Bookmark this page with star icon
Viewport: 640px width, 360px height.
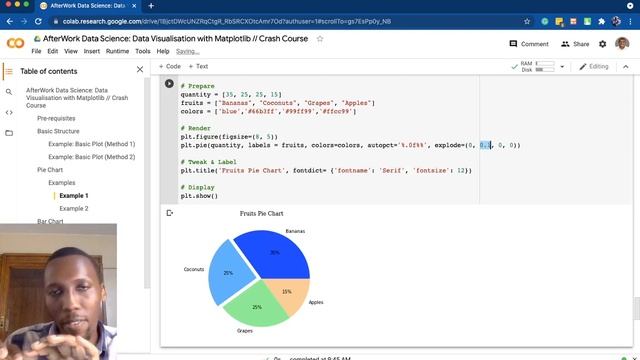tap(527, 21)
